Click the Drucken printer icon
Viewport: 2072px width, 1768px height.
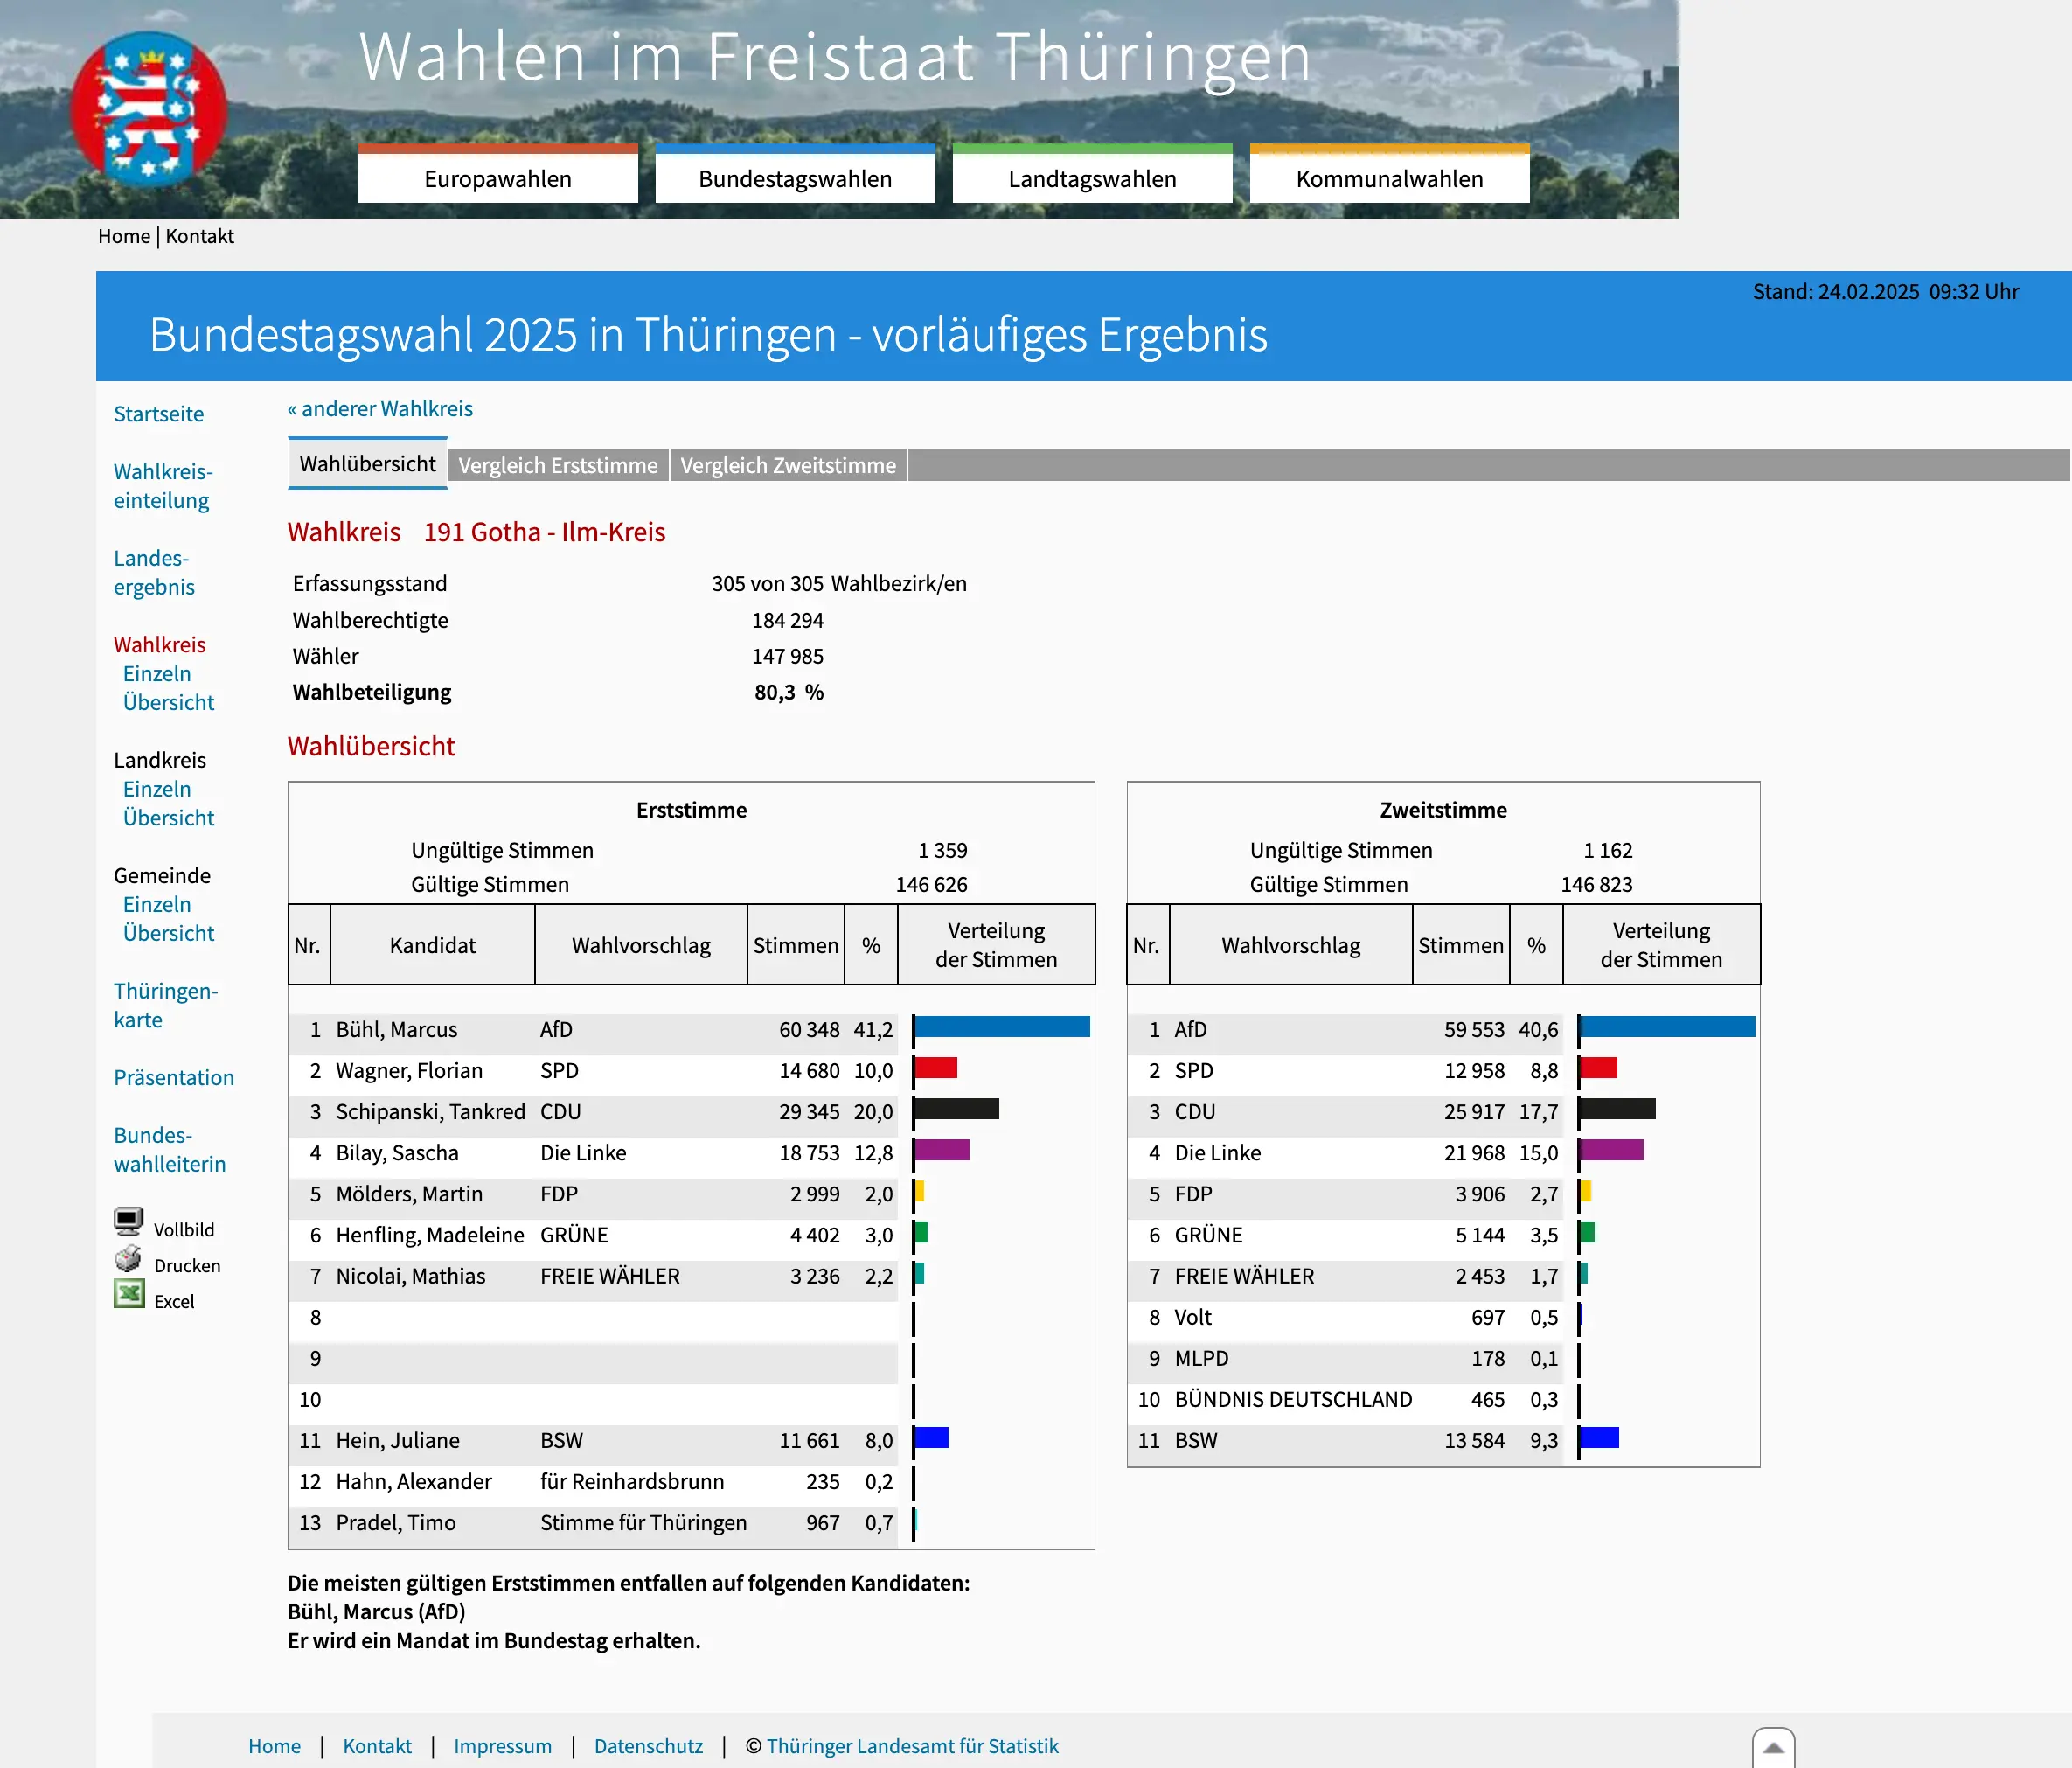tap(129, 1260)
